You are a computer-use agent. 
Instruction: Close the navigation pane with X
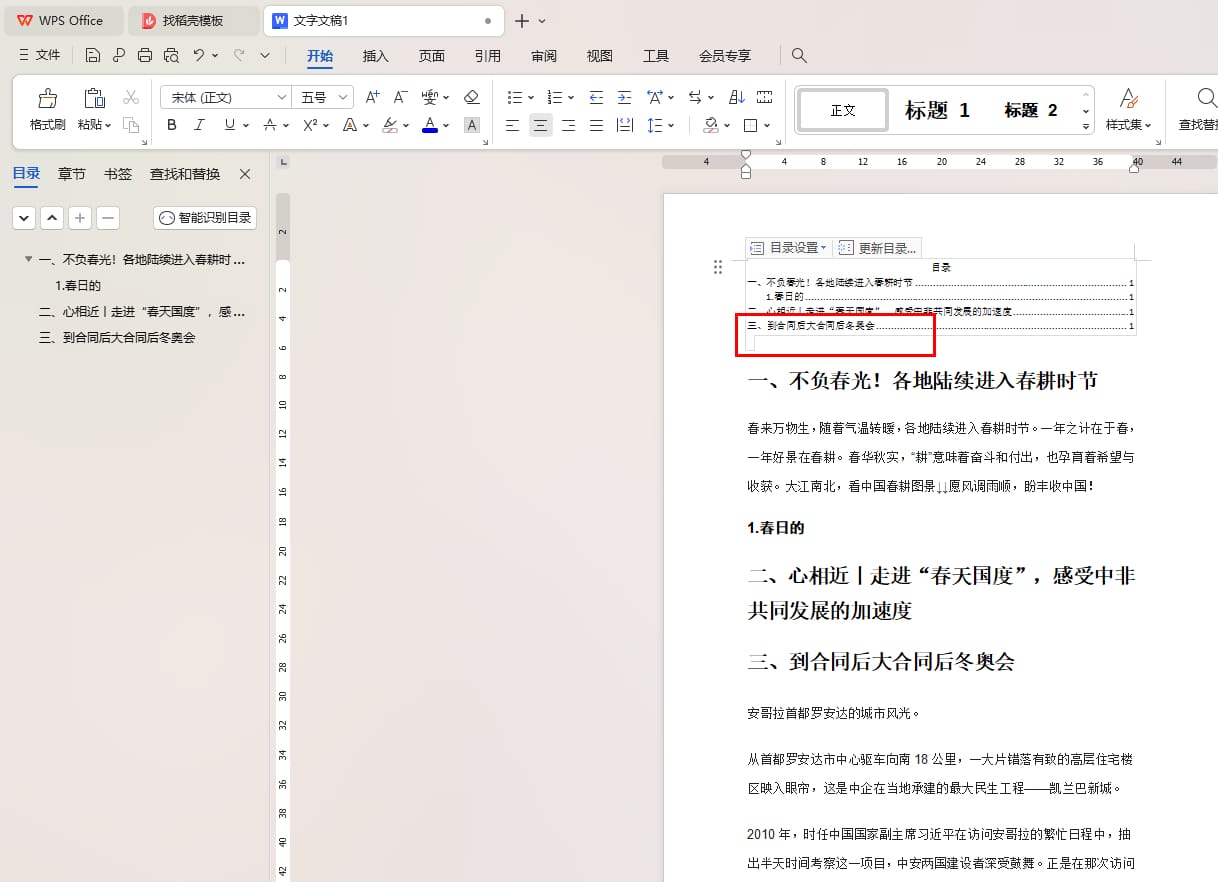pos(245,174)
